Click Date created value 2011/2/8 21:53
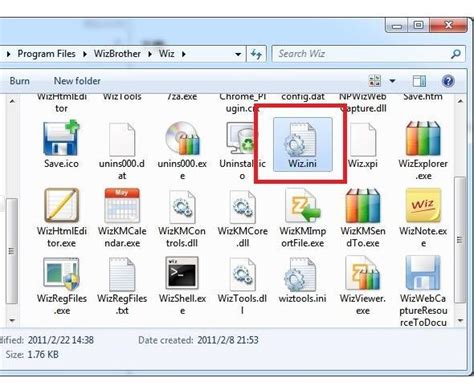Viewport: 474px width, 390px height. [228, 340]
